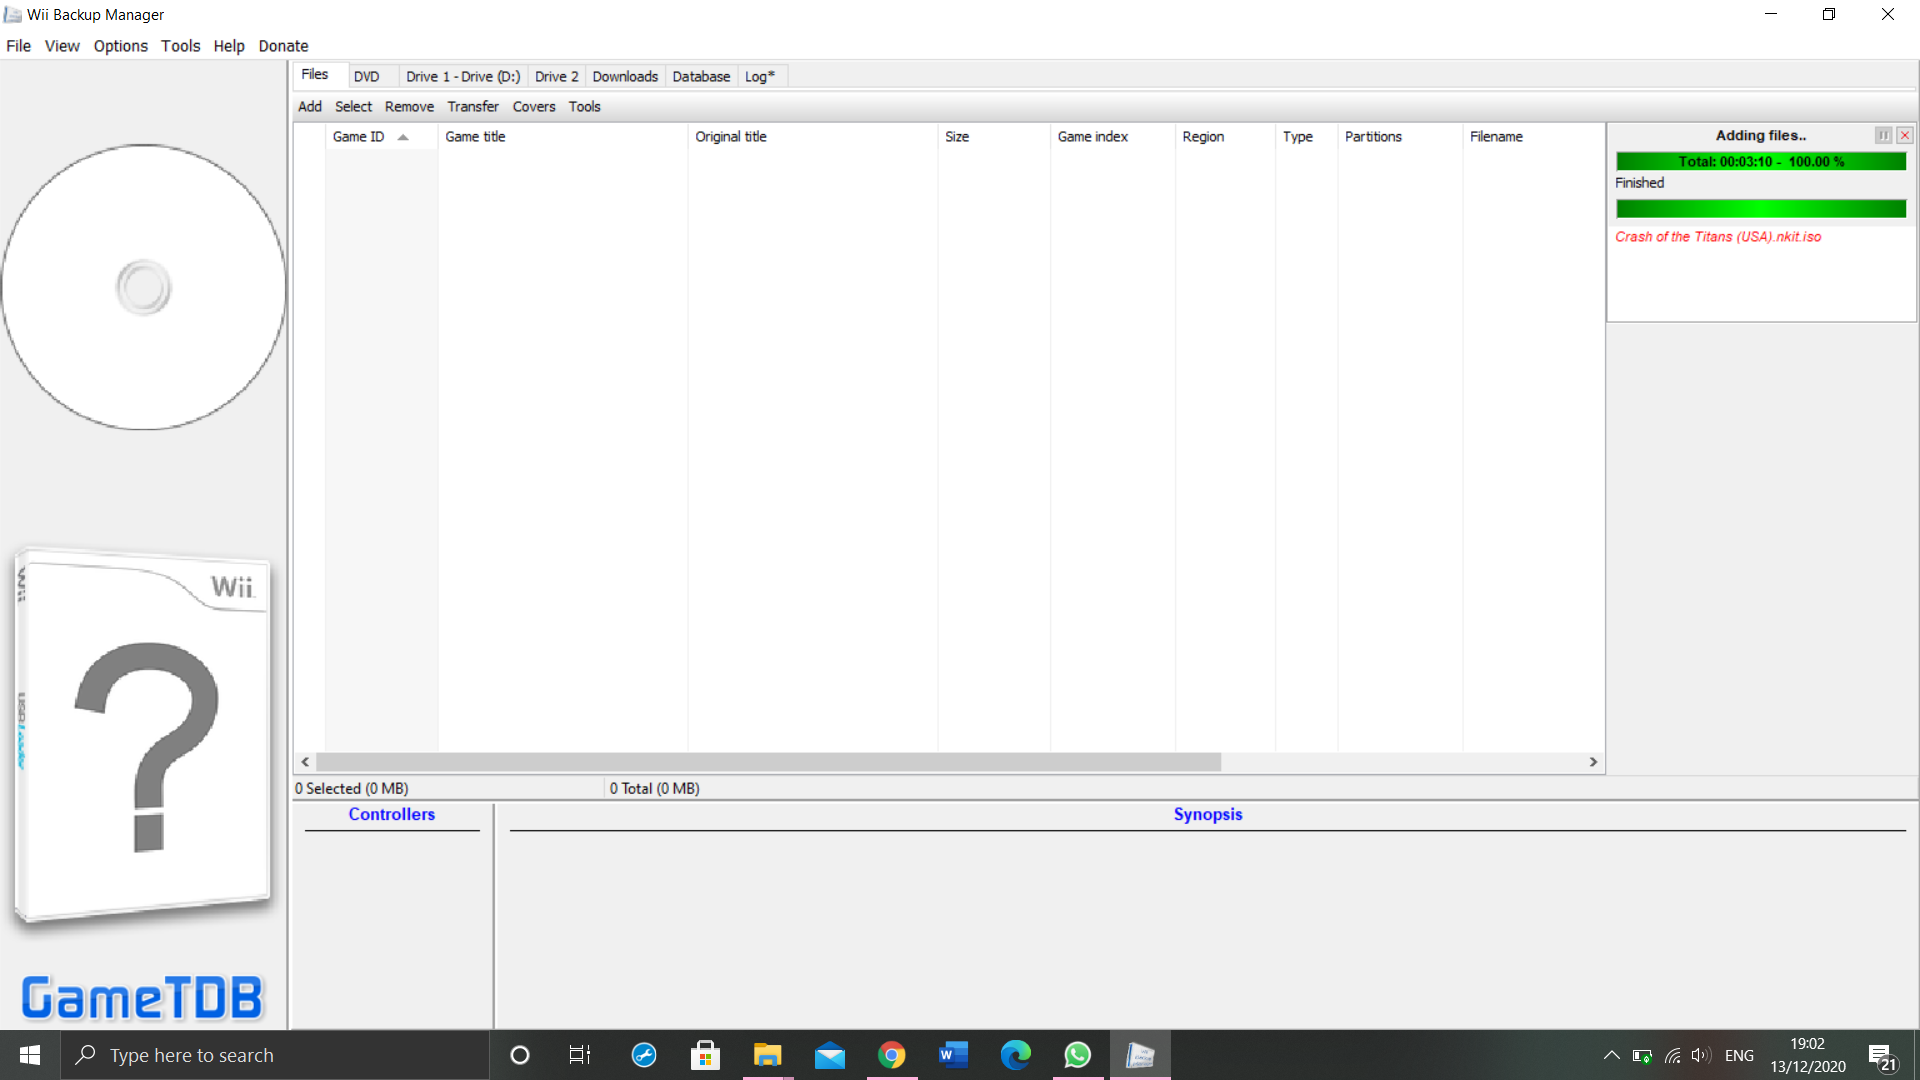Screen dimensions: 1920x1080
Task: Click the Crash of the Titans file entry
Action: [x=1718, y=237]
